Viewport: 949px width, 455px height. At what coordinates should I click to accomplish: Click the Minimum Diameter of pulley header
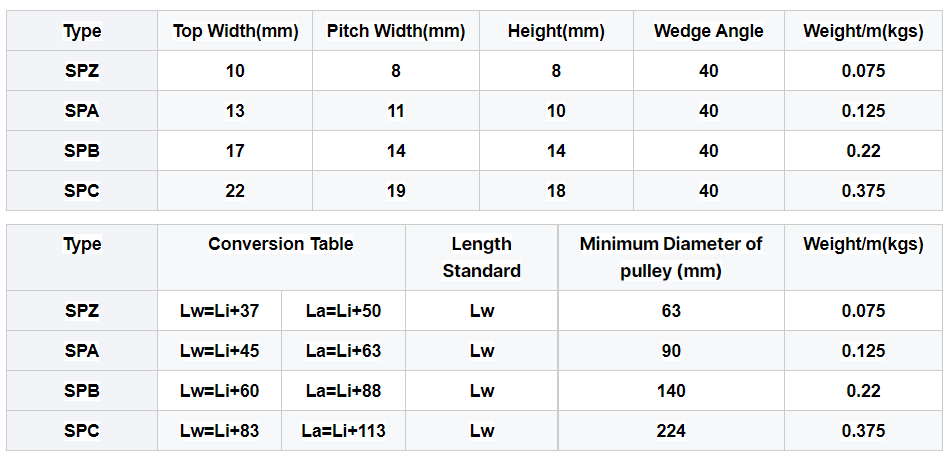671,257
